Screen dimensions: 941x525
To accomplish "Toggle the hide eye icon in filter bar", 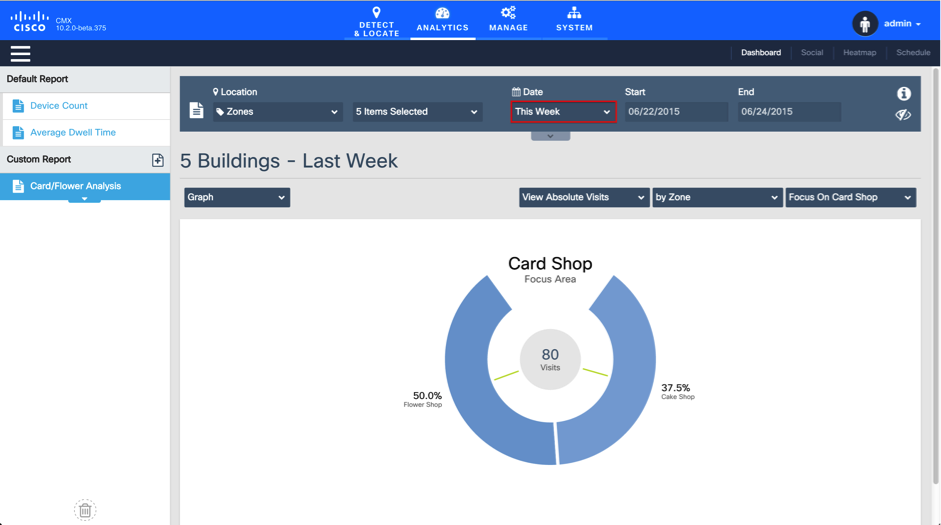I will click(x=903, y=115).
